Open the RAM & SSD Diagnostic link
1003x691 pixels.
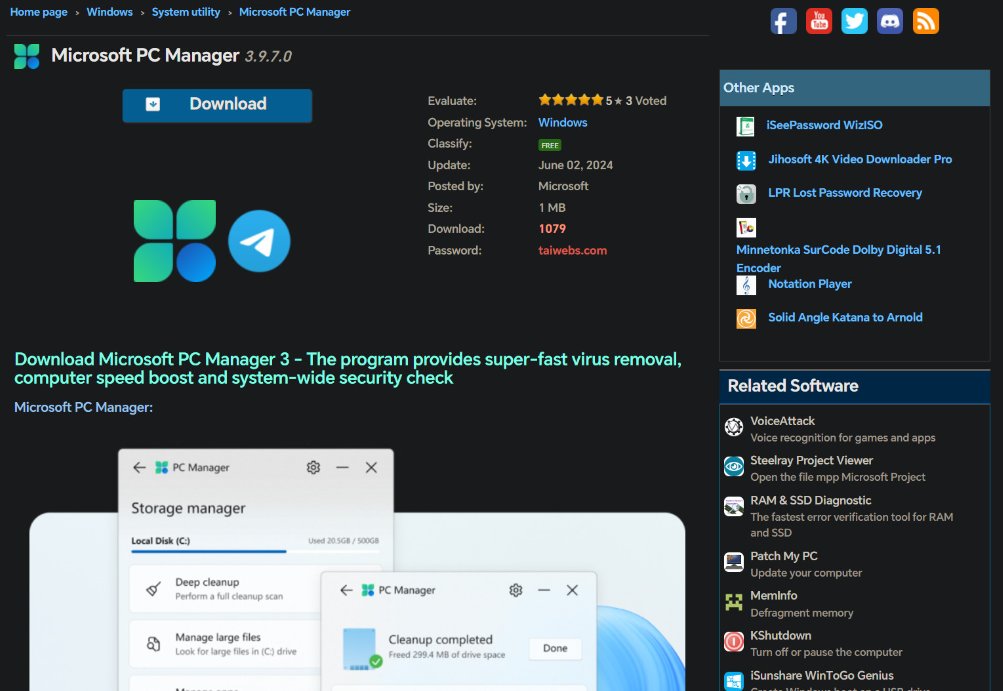810,500
